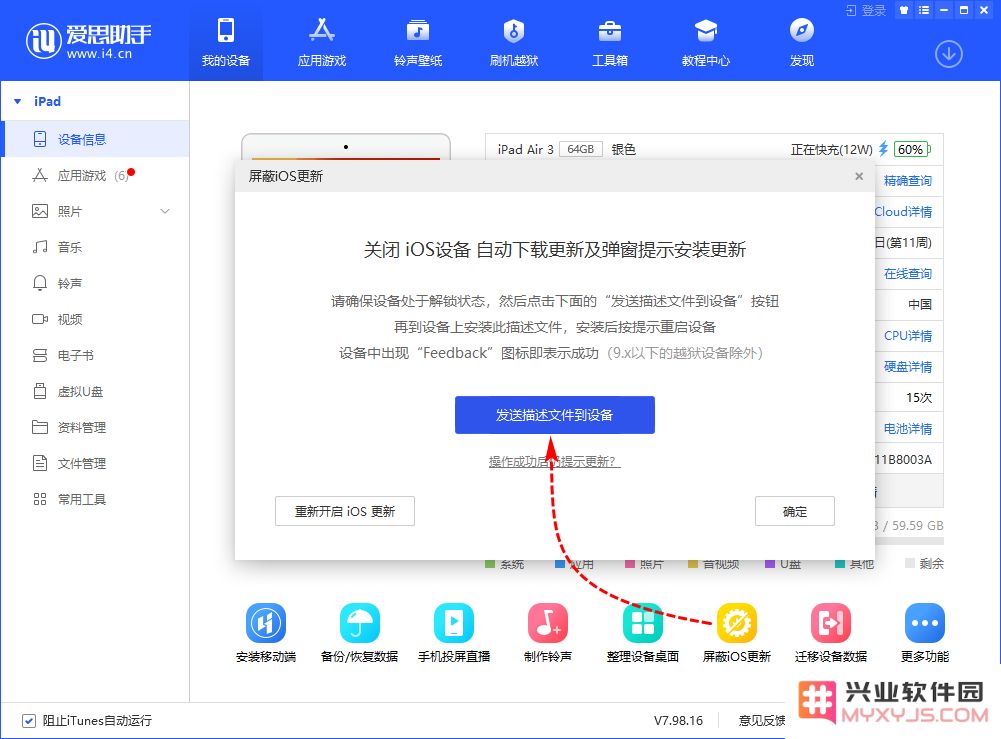This screenshot has width=1001, height=739.
Task: Click the 爱思助手 logo
Action: point(89,41)
